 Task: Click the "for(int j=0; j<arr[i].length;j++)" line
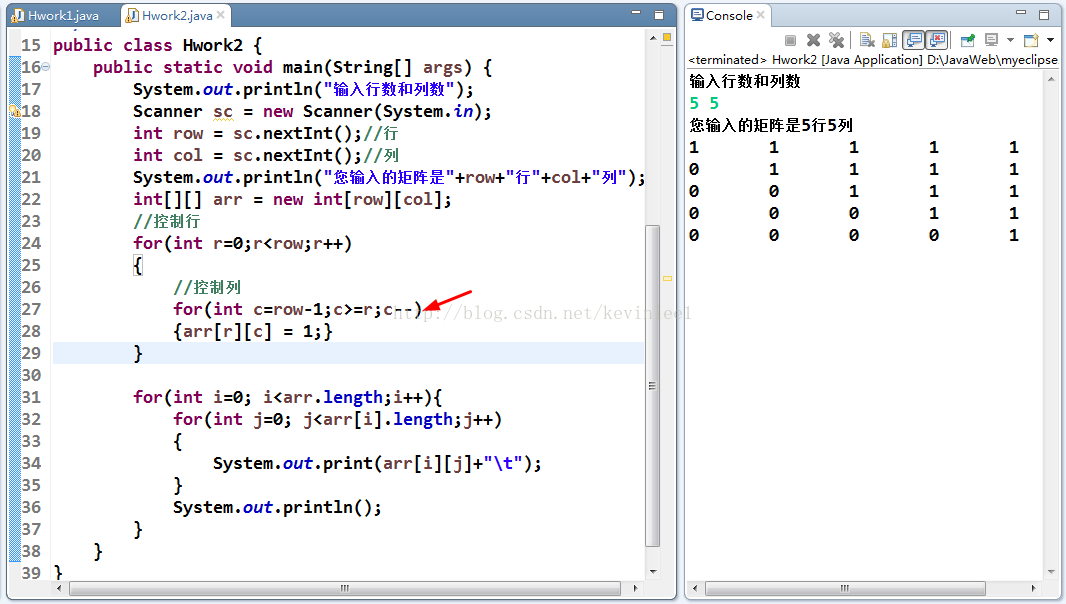[338, 419]
